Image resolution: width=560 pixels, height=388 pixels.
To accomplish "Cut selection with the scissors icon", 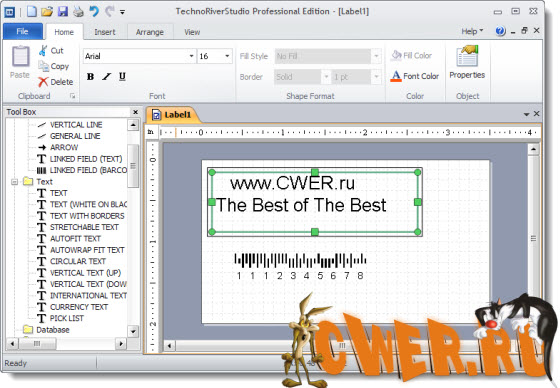I will click(43, 51).
